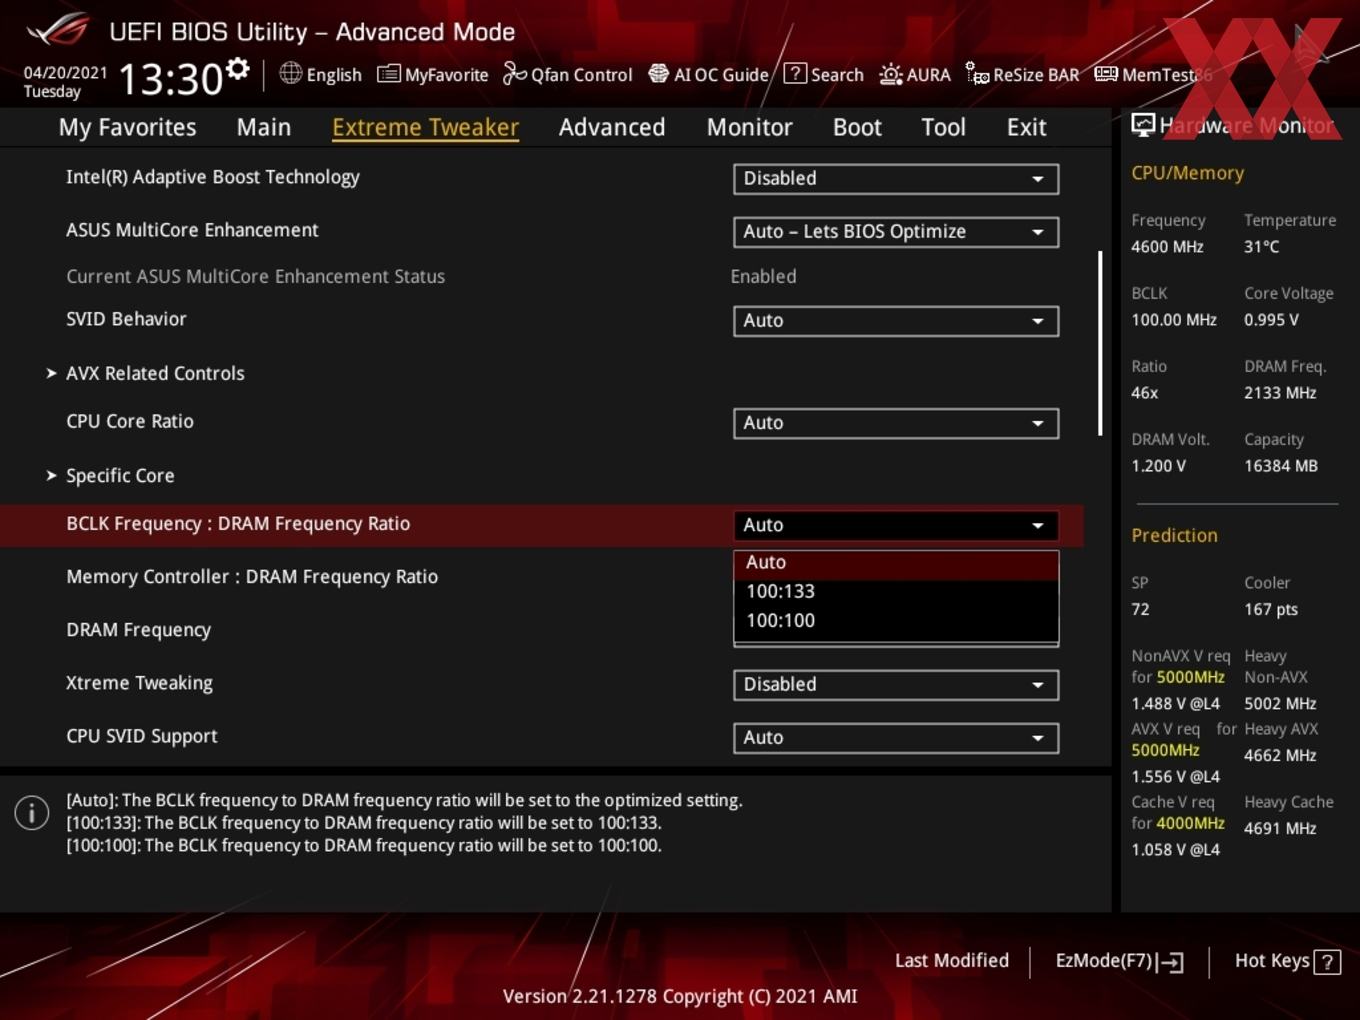1360x1020 pixels.
Task: Click the 167 pts cooler value
Action: click(x=1270, y=609)
